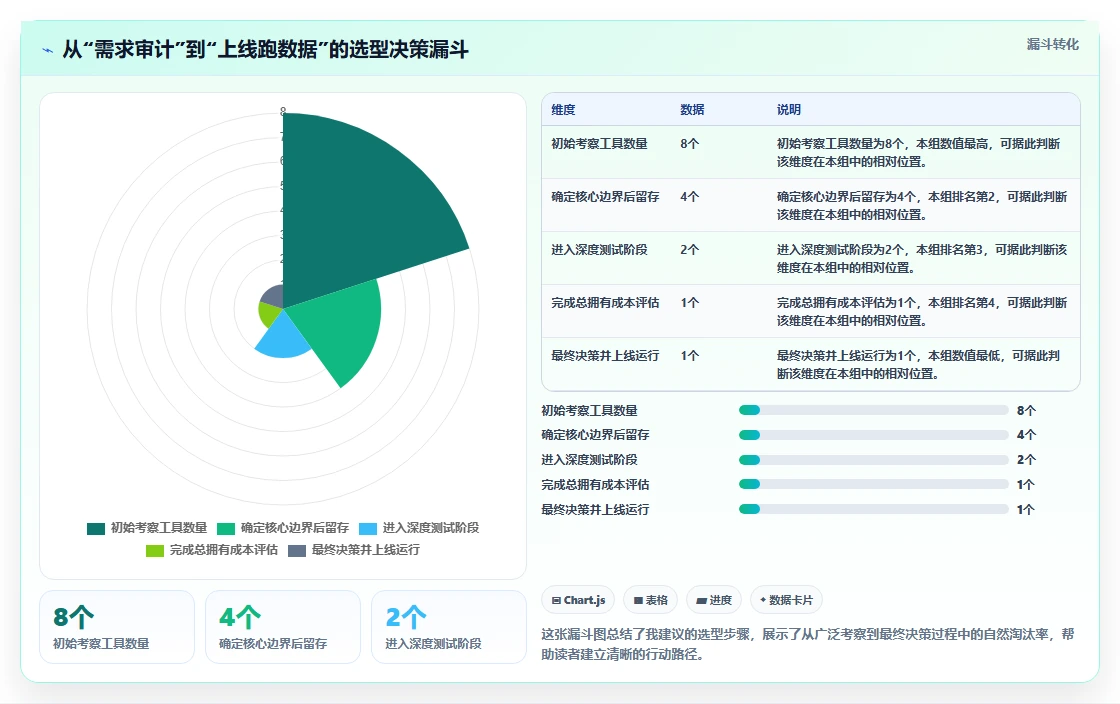Toggle 完成总拥有成本评估 legend swatch
This screenshot has width=1120, height=704.
pyautogui.click(x=155, y=550)
